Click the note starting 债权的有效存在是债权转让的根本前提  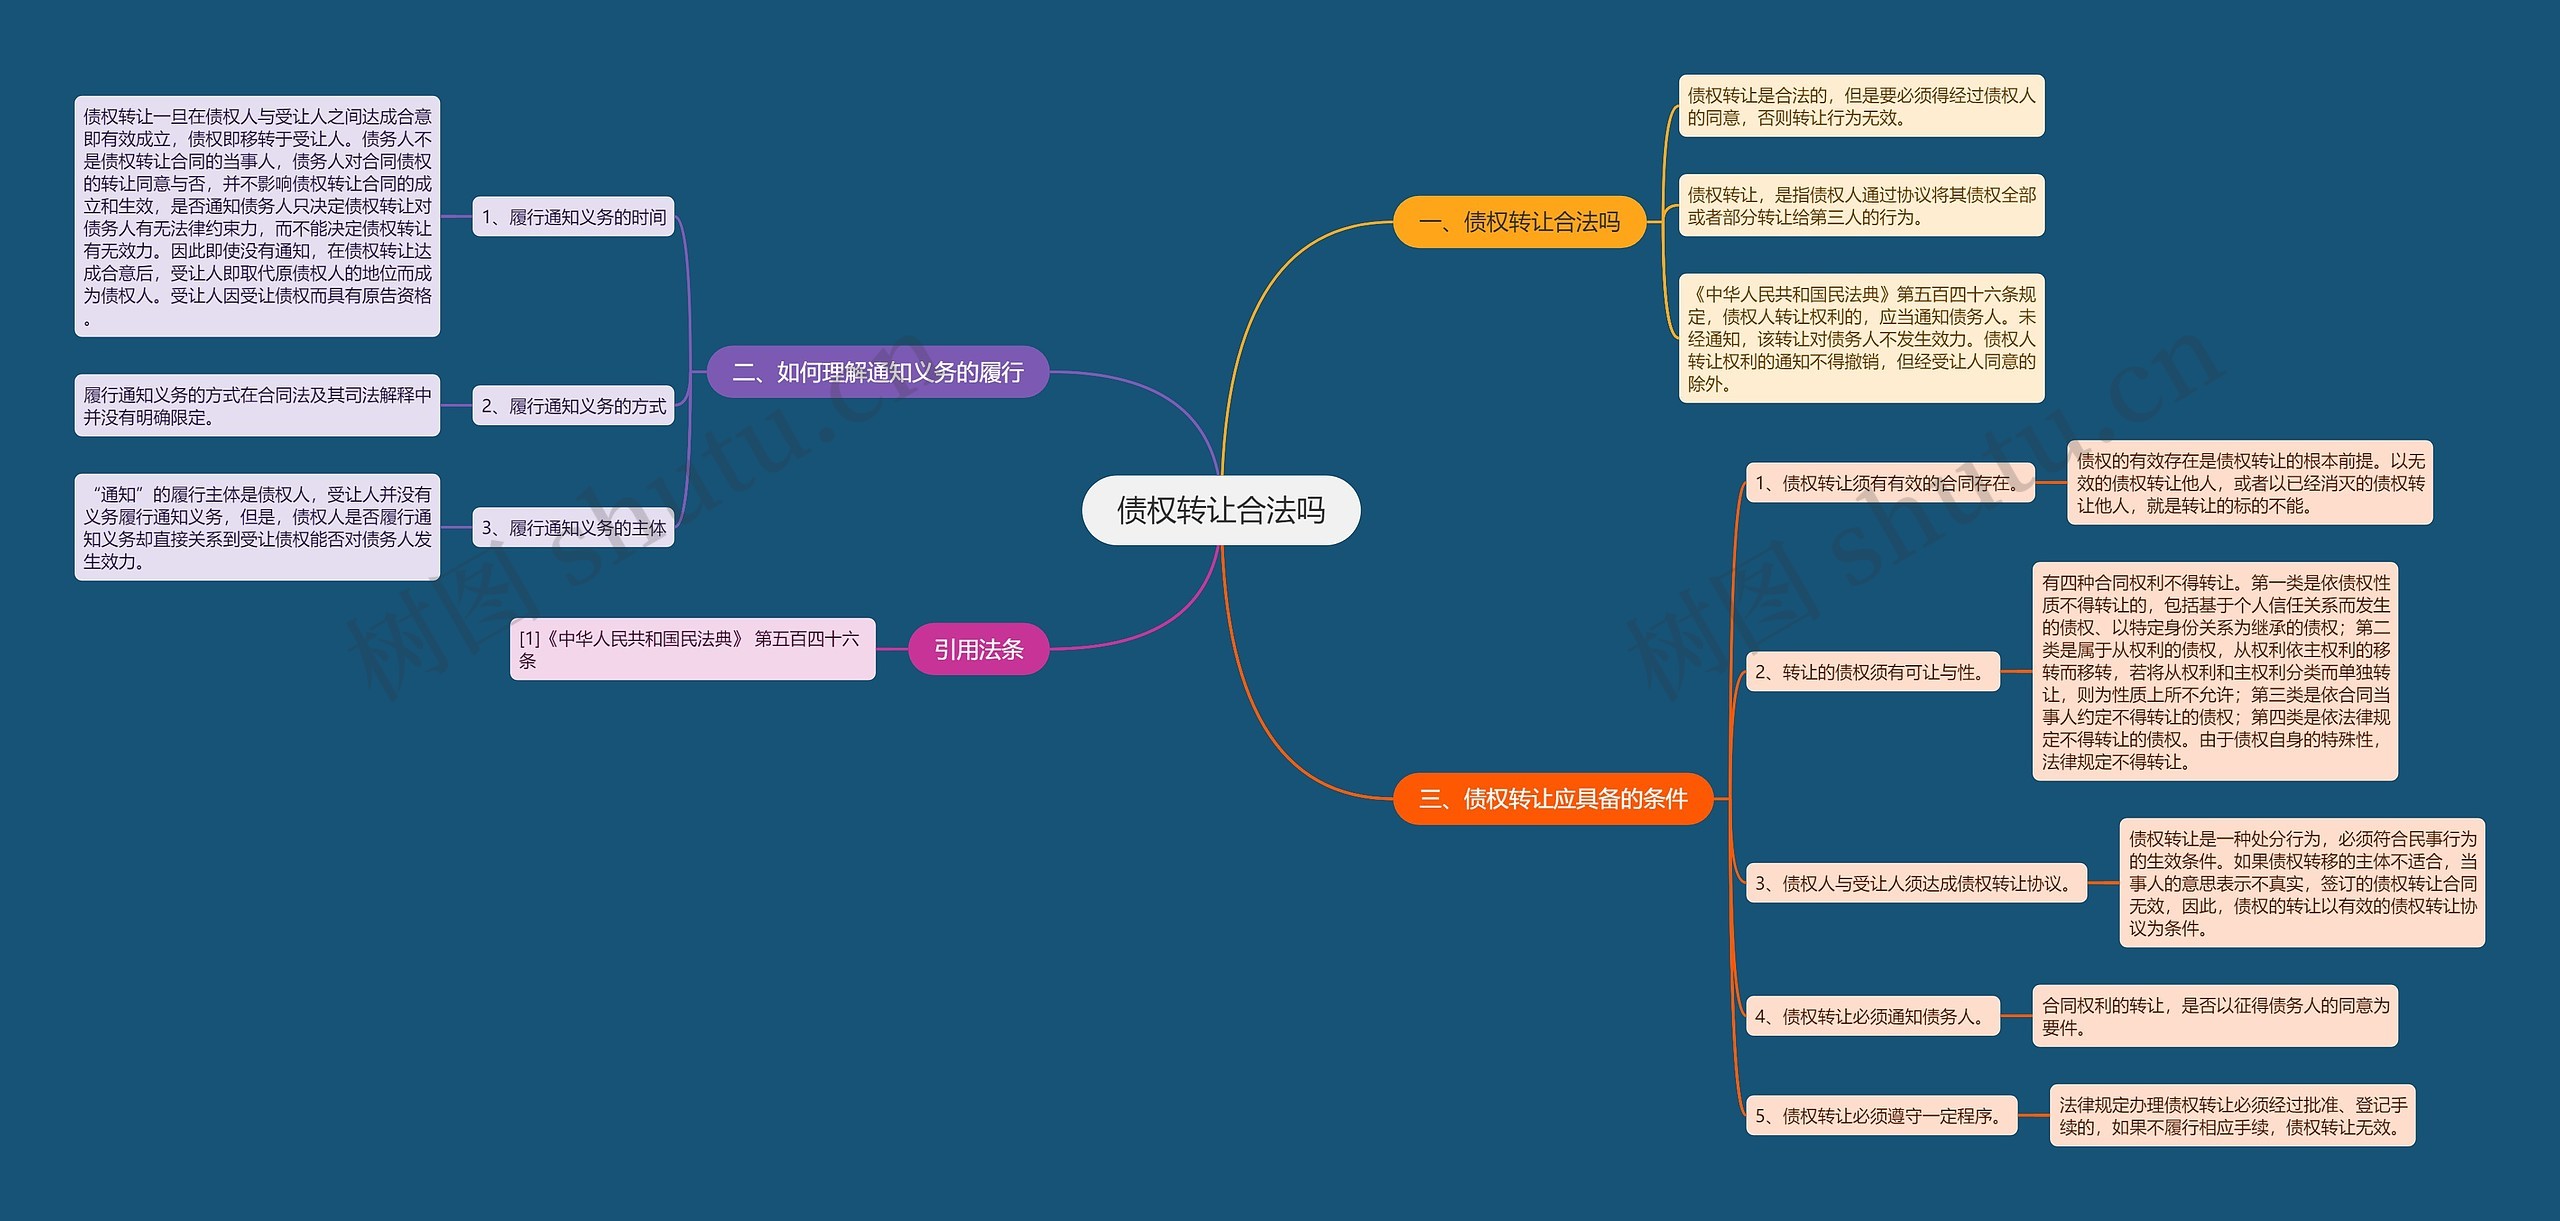[2250, 483]
